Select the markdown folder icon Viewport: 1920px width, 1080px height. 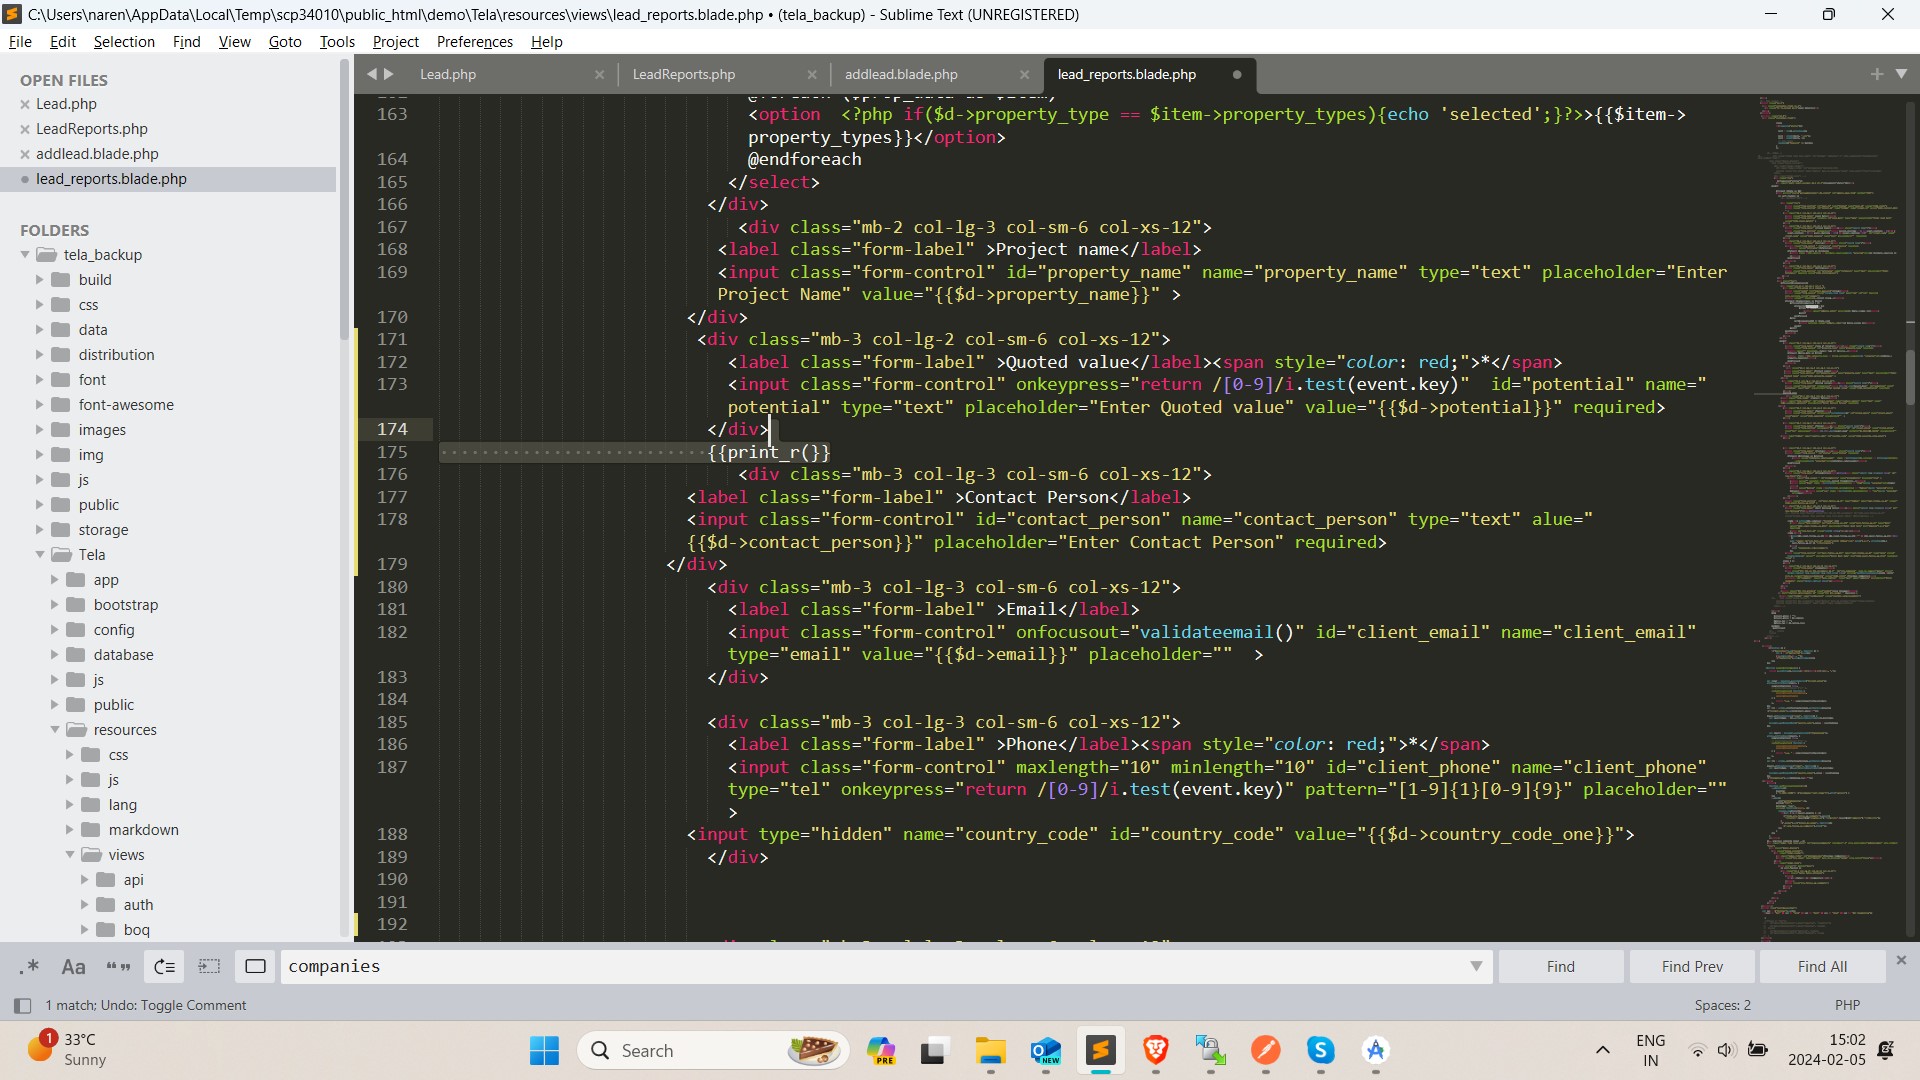coord(90,830)
